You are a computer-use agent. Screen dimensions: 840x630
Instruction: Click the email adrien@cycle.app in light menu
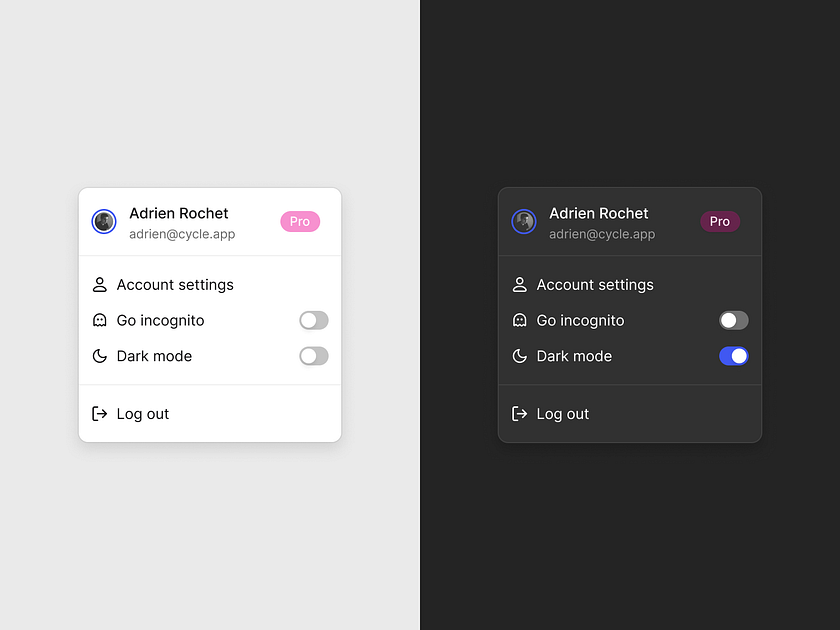(182, 234)
